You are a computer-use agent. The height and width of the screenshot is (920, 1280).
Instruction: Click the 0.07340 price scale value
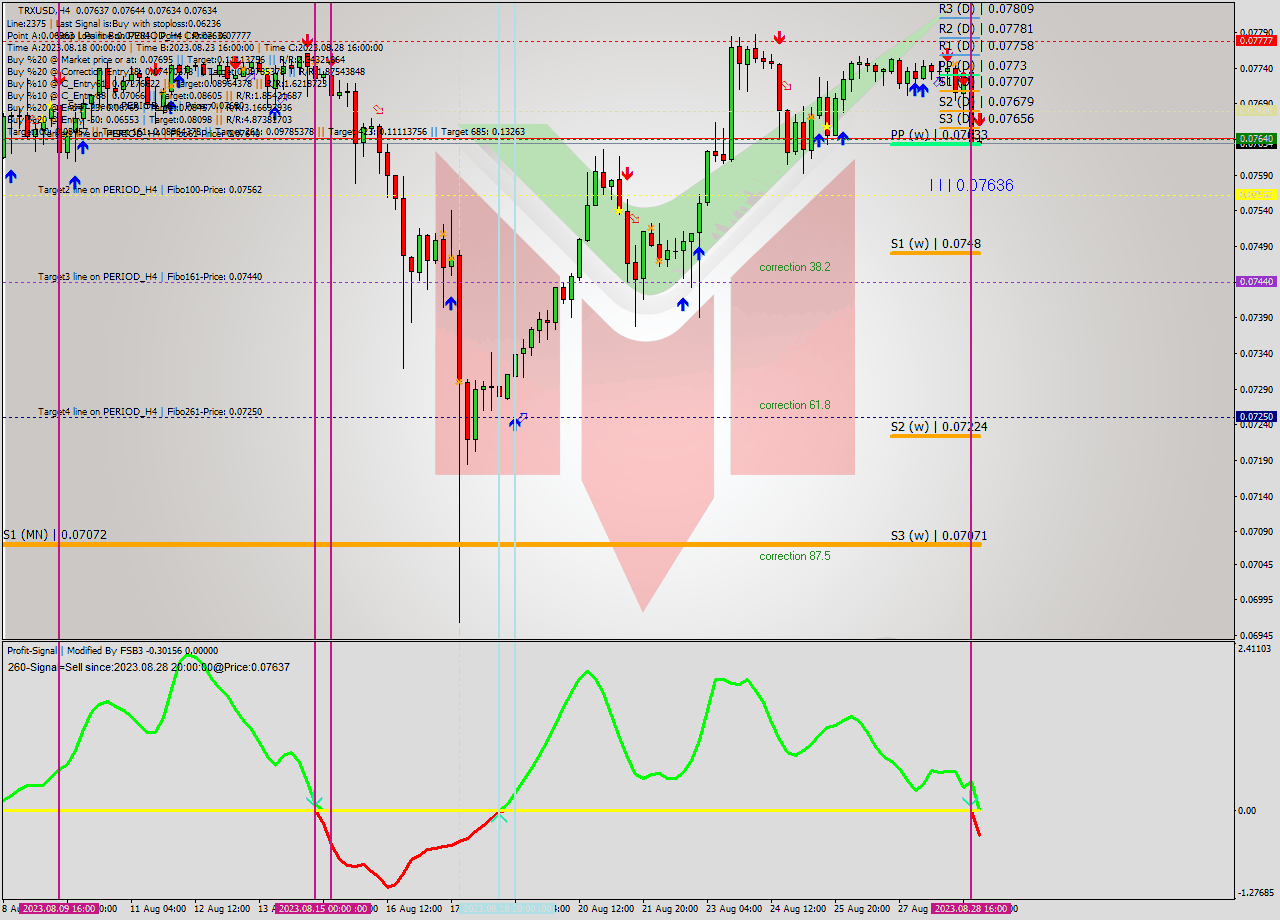[x=1257, y=354]
